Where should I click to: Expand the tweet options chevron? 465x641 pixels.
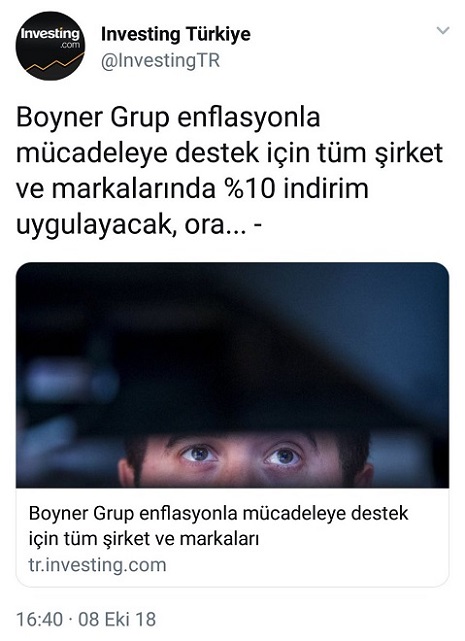443,30
